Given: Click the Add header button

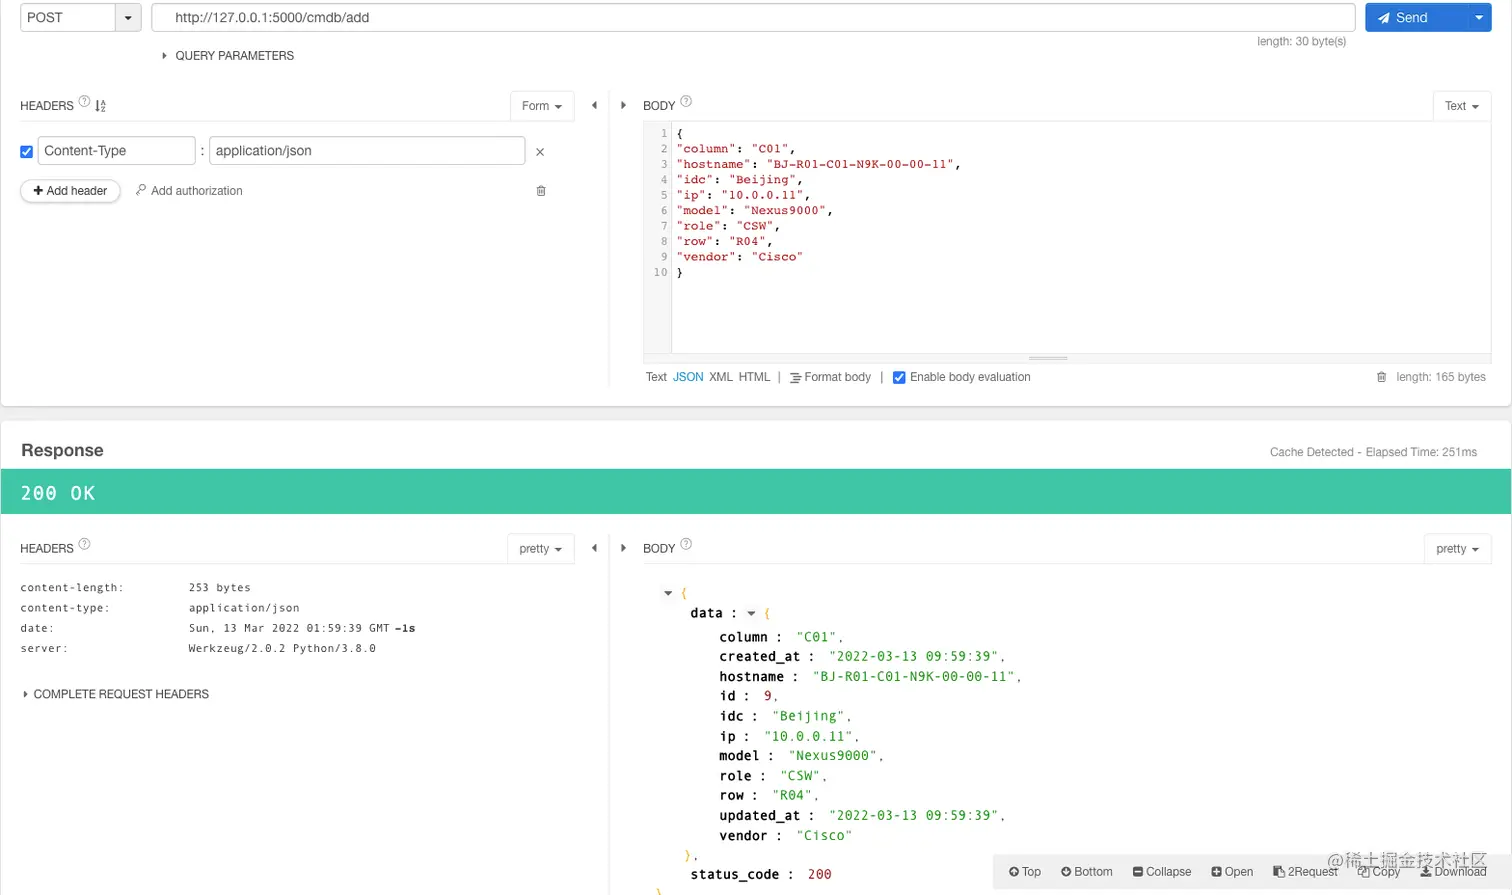Looking at the screenshot, I should coord(70,191).
